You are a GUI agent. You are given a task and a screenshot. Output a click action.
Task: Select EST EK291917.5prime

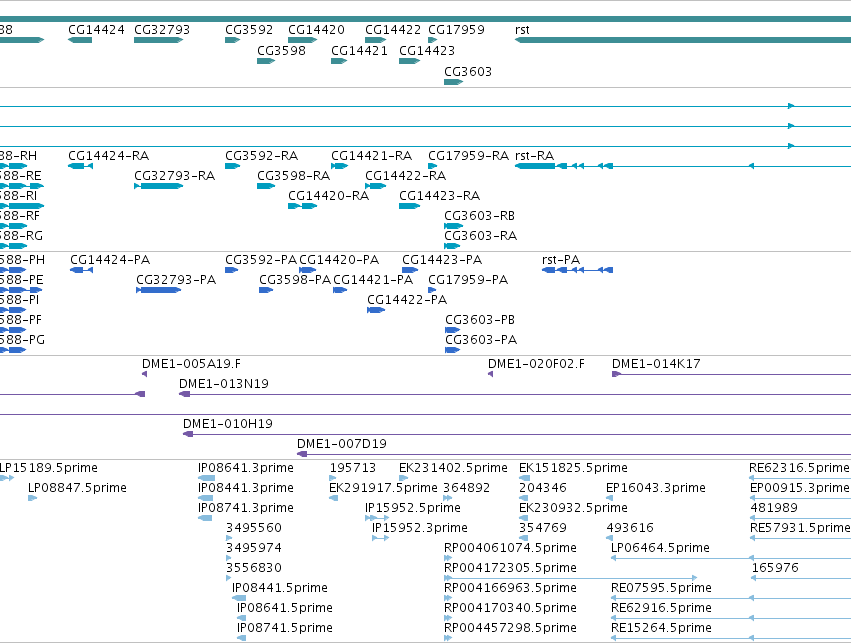(x=383, y=488)
